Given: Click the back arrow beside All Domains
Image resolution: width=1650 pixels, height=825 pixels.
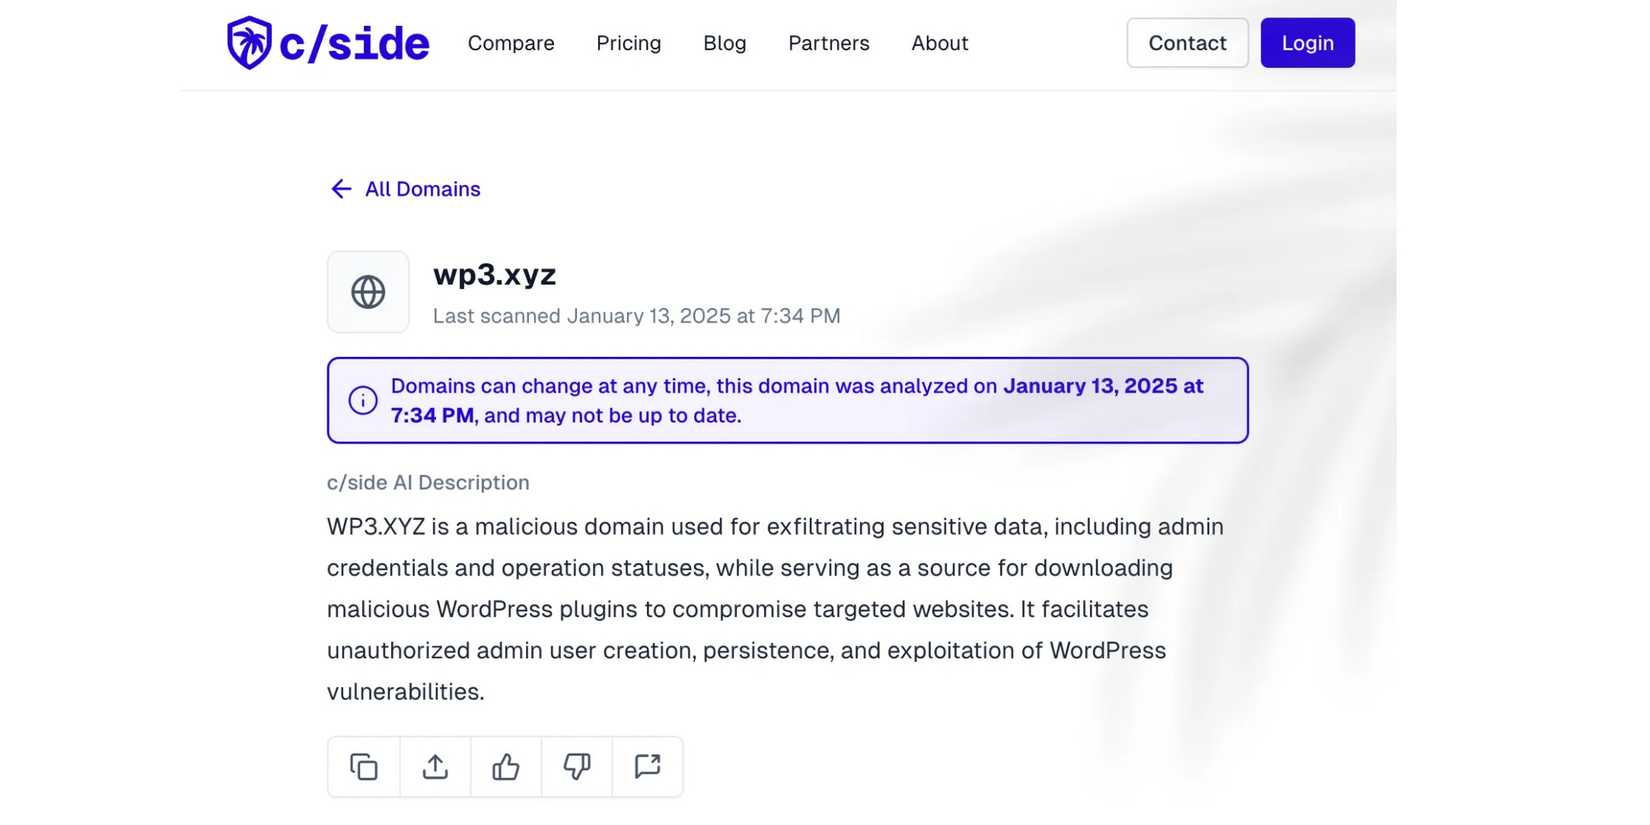Looking at the screenshot, I should pos(340,188).
